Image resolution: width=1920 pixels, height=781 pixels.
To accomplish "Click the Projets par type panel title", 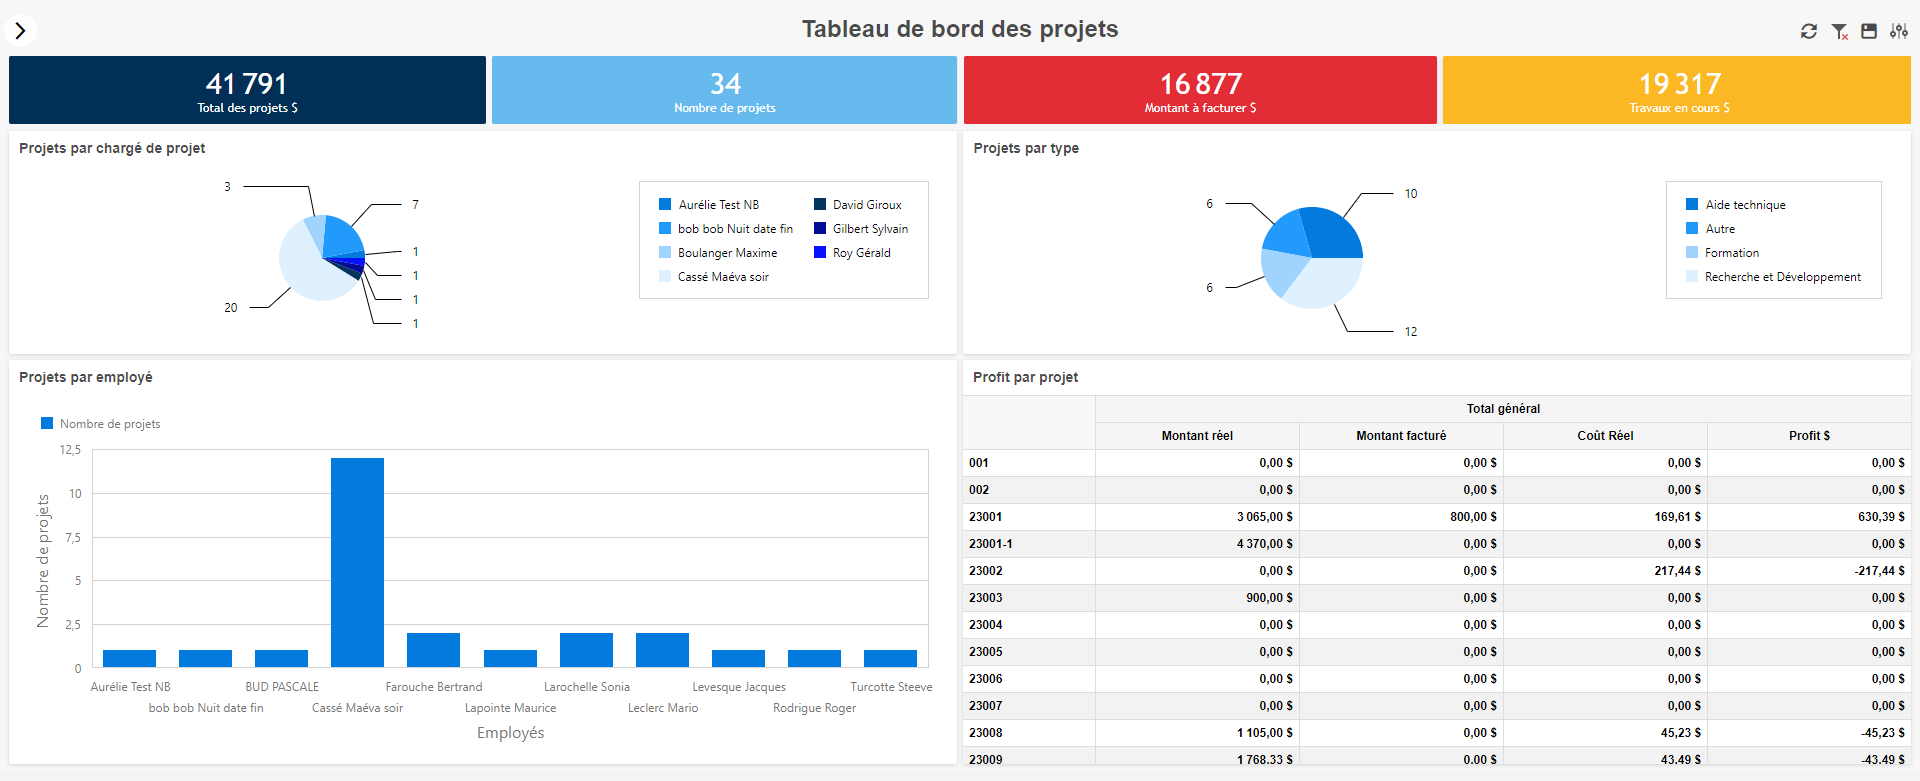I will click(1026, 148).
